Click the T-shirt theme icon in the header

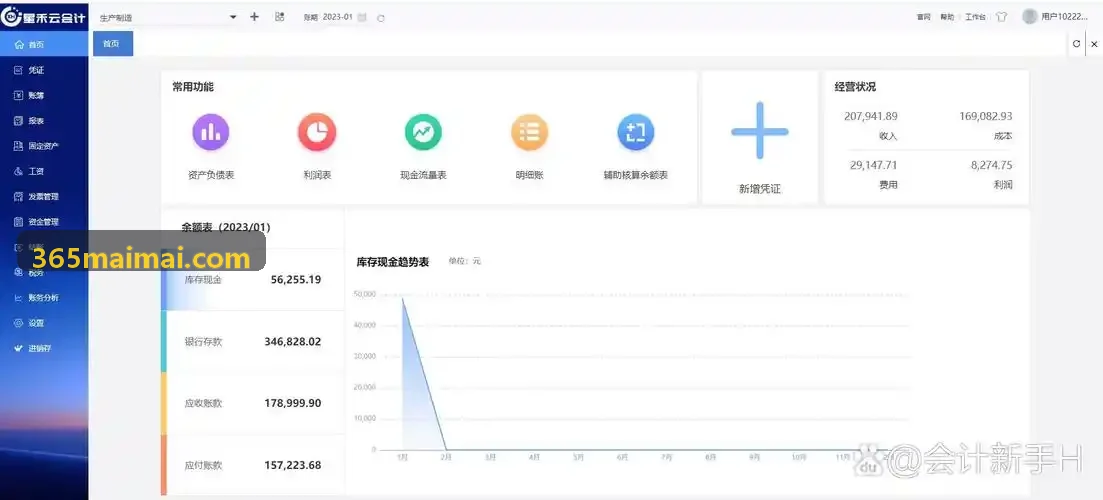[1001, 17]
